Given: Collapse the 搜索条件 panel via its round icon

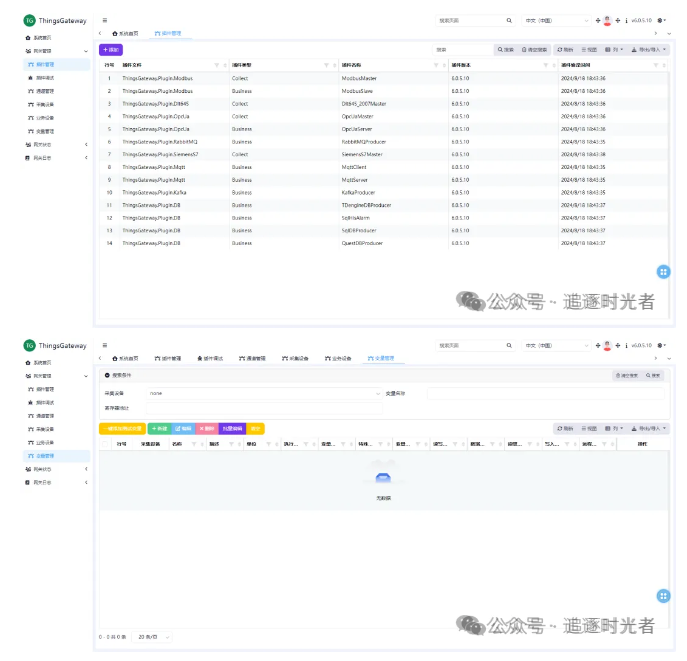Looking at the screenshot, I should [107, 375].
